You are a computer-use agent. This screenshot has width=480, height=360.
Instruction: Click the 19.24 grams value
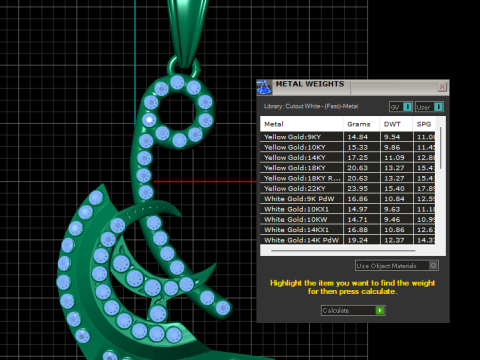point(357,240)
